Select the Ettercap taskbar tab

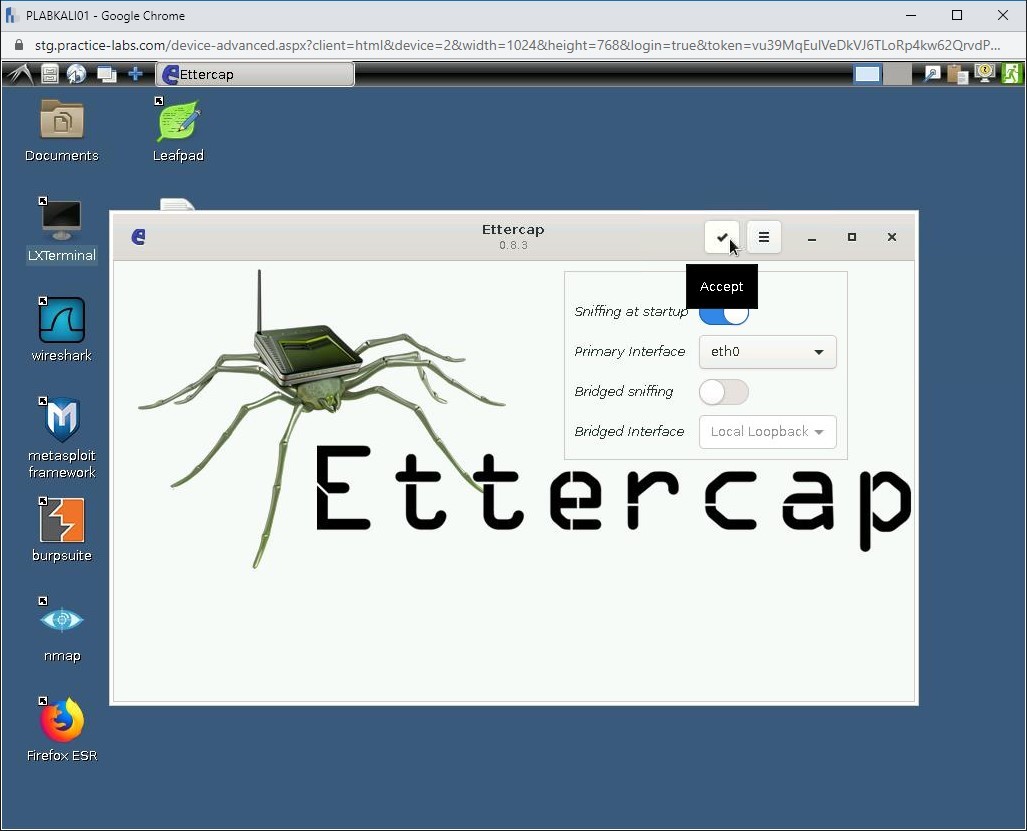(x=254, y=73)
